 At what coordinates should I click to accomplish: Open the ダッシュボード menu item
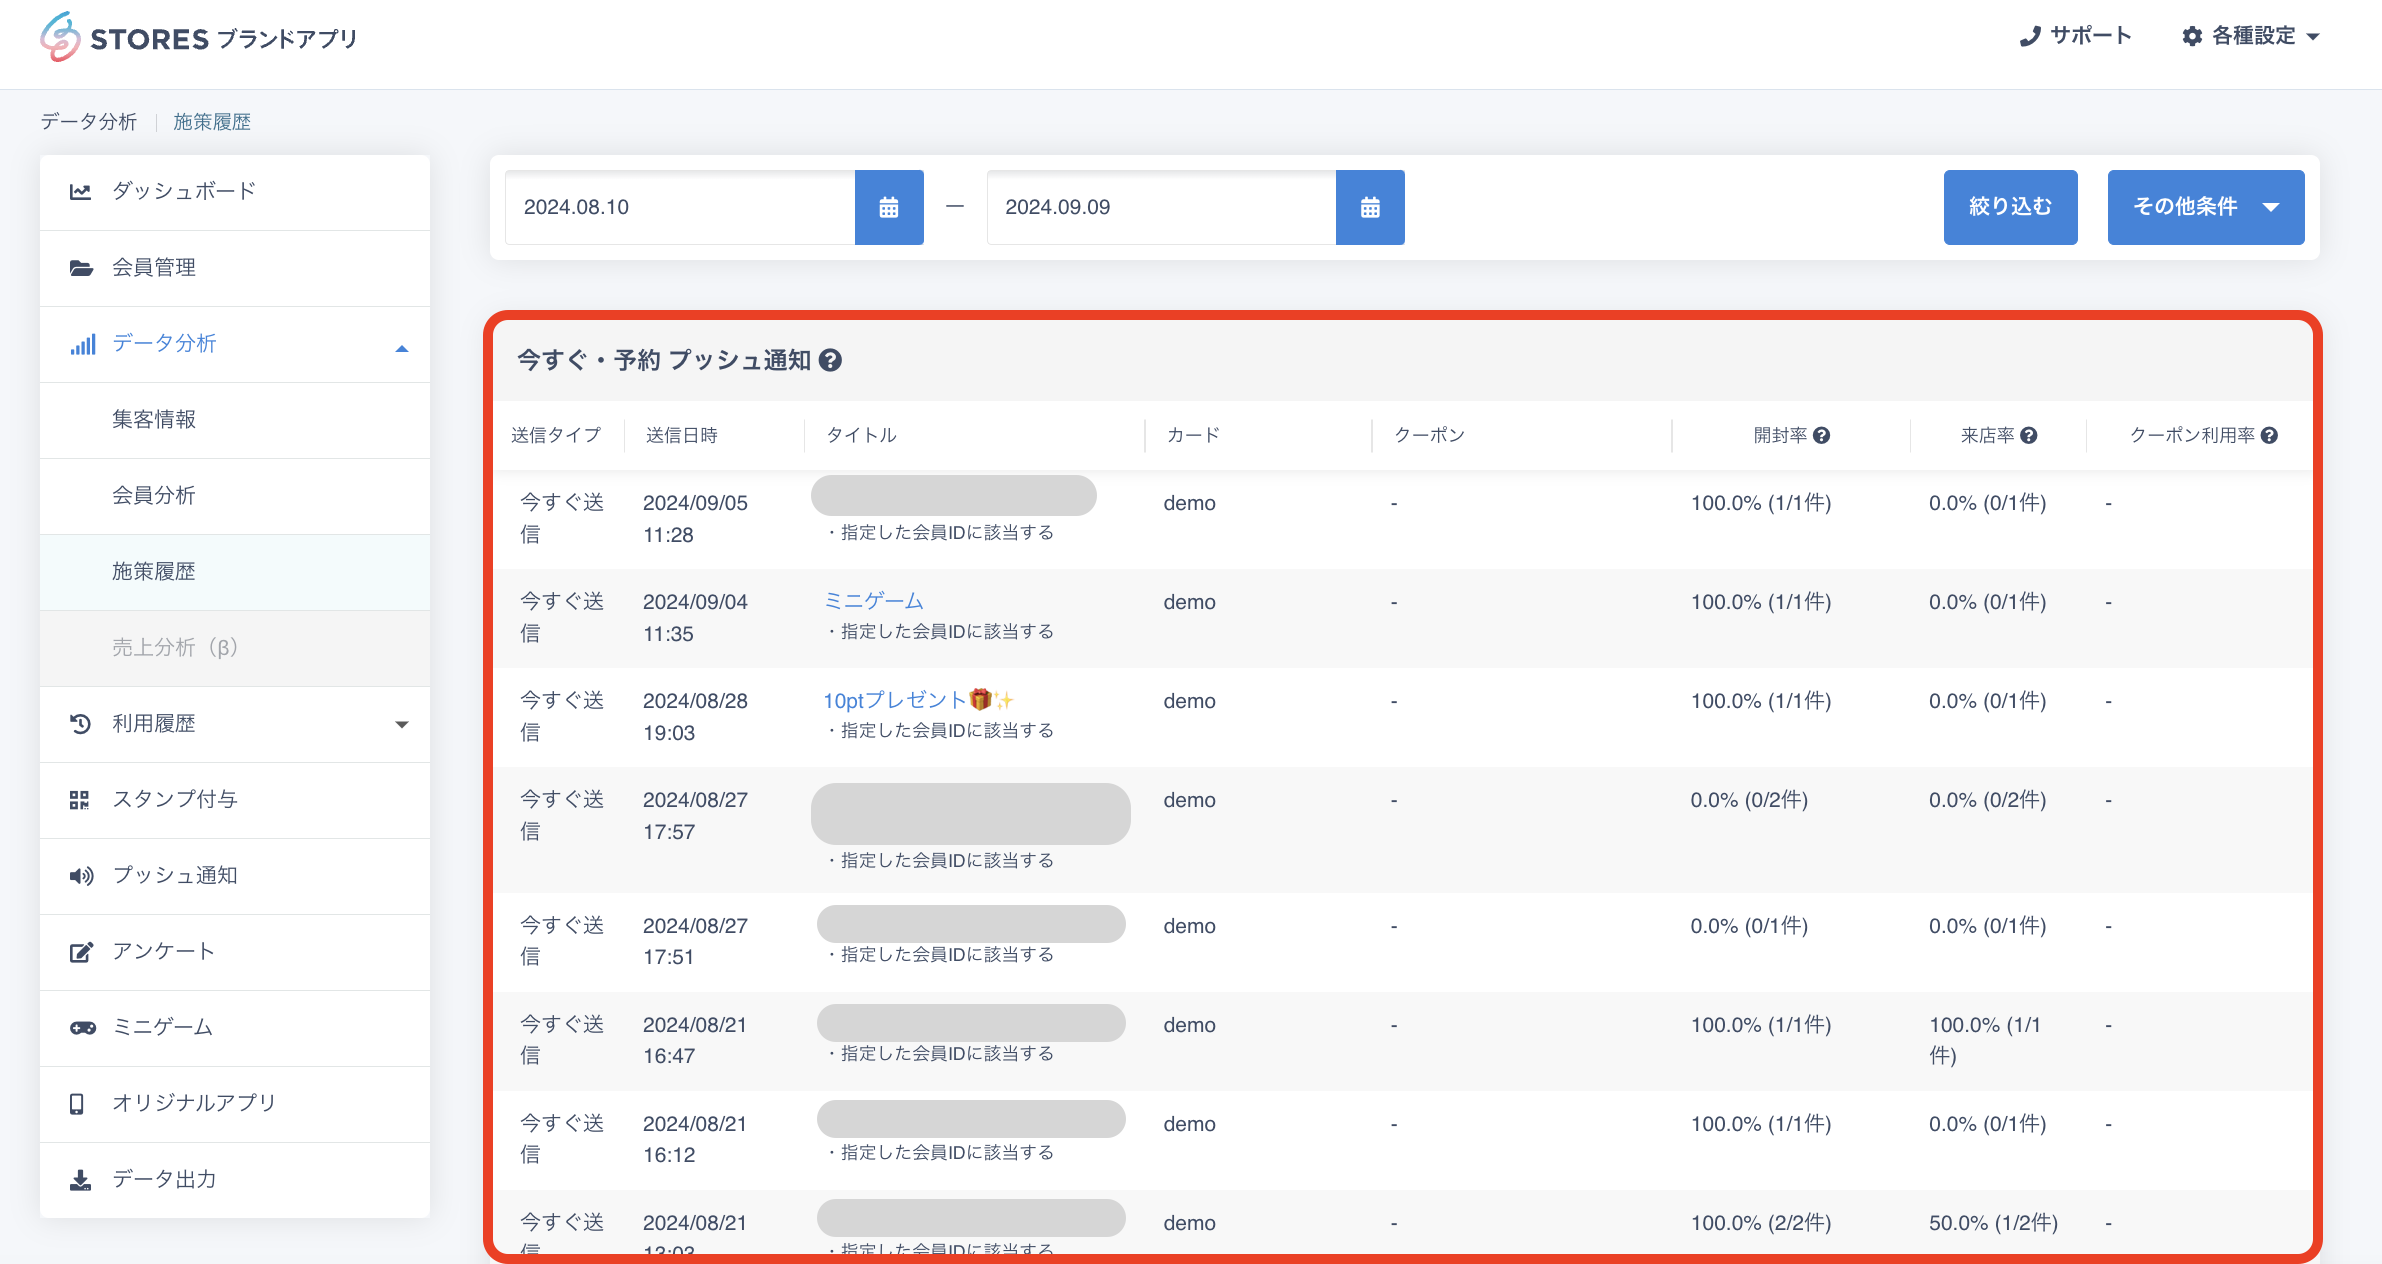point(235,192)
